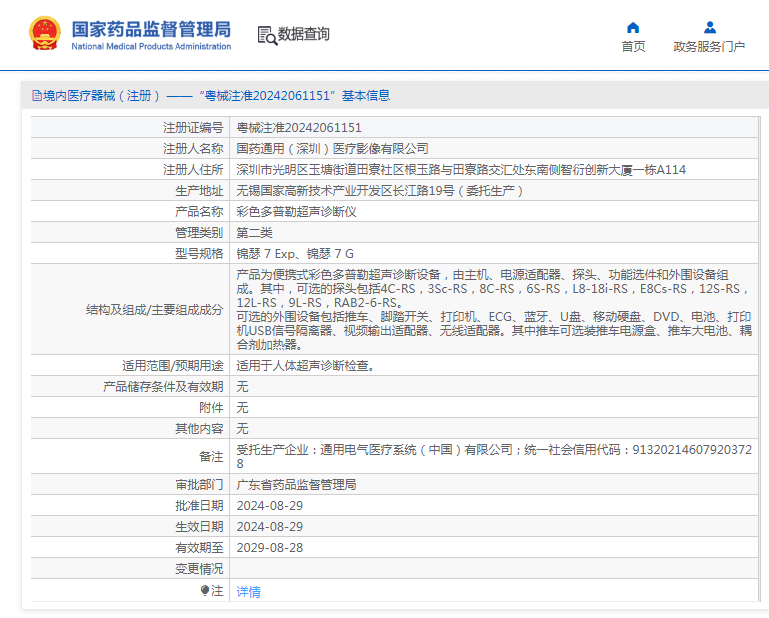Click the 国家药品监督管理局 site title
769x618 pixels.
click(x=151, y=28)
